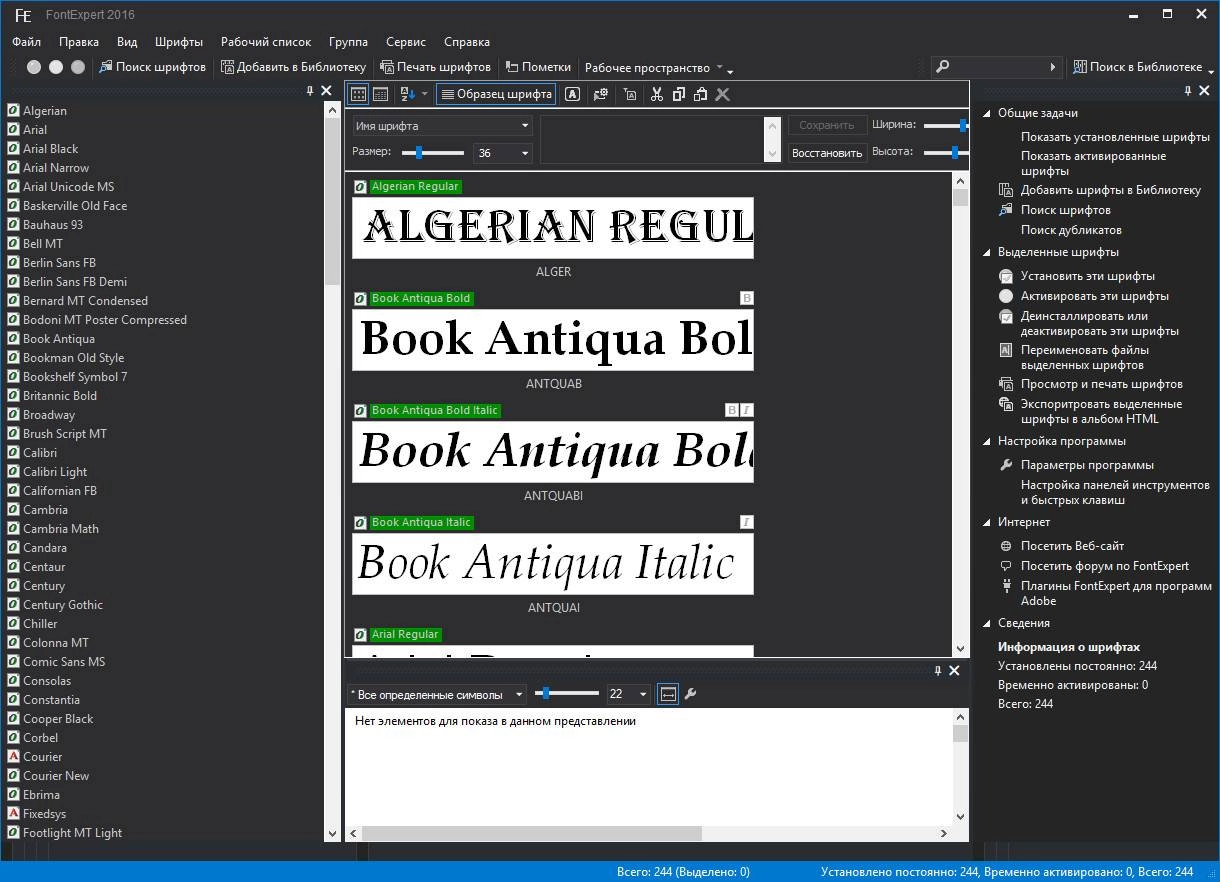Click Посетить Веб-сайт link
The height and width of the screenshot is (882, 1220).
coord(1072,546)
